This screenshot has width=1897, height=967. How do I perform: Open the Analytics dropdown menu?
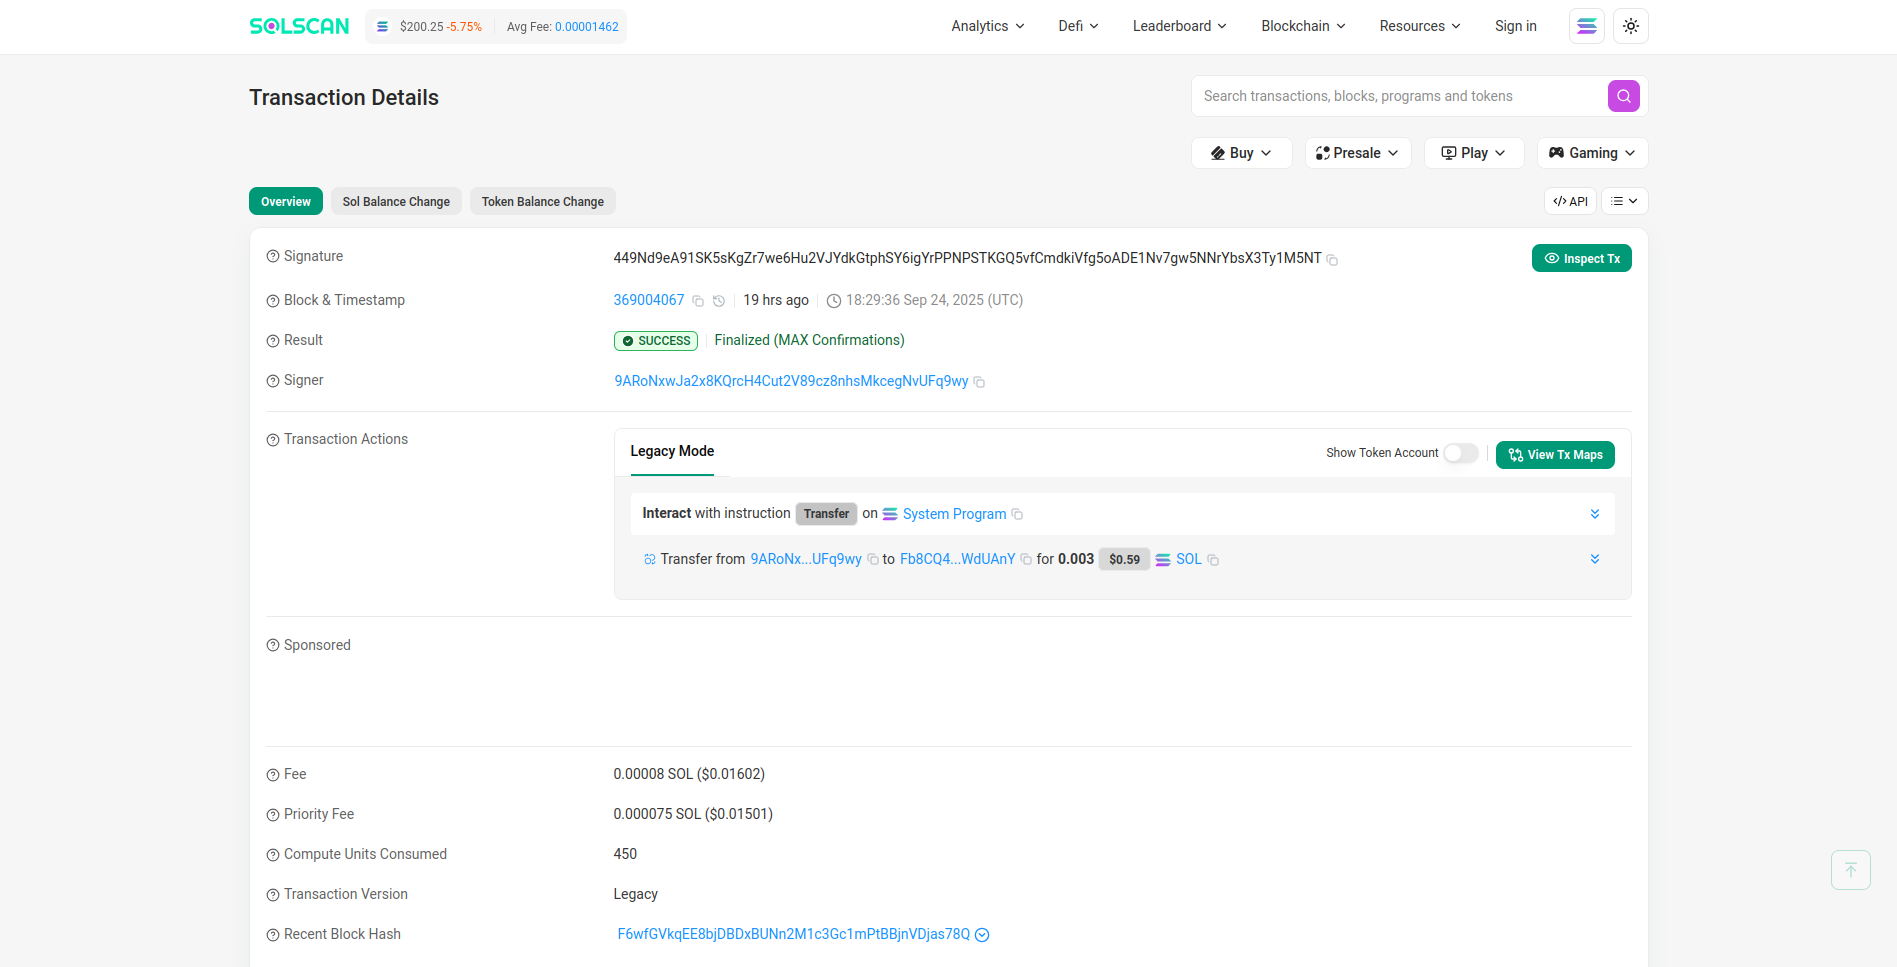point(987,26)
